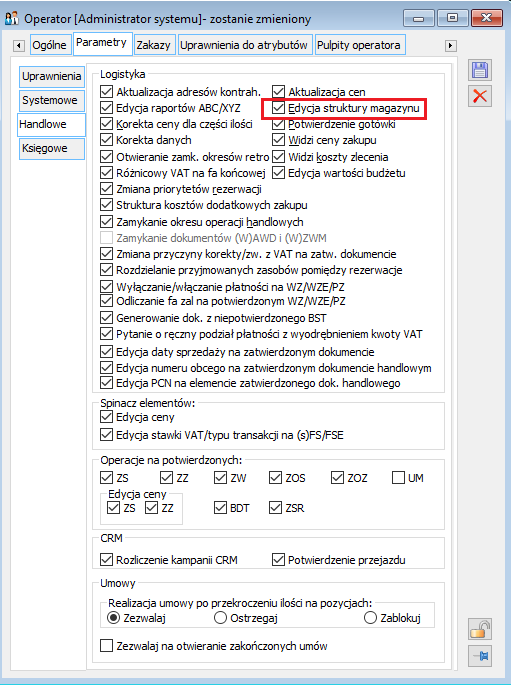Viewport: 511px width, 685px height.
Task: Open the Uprawnienia do atrybutów tab
Action: (244, 45)
